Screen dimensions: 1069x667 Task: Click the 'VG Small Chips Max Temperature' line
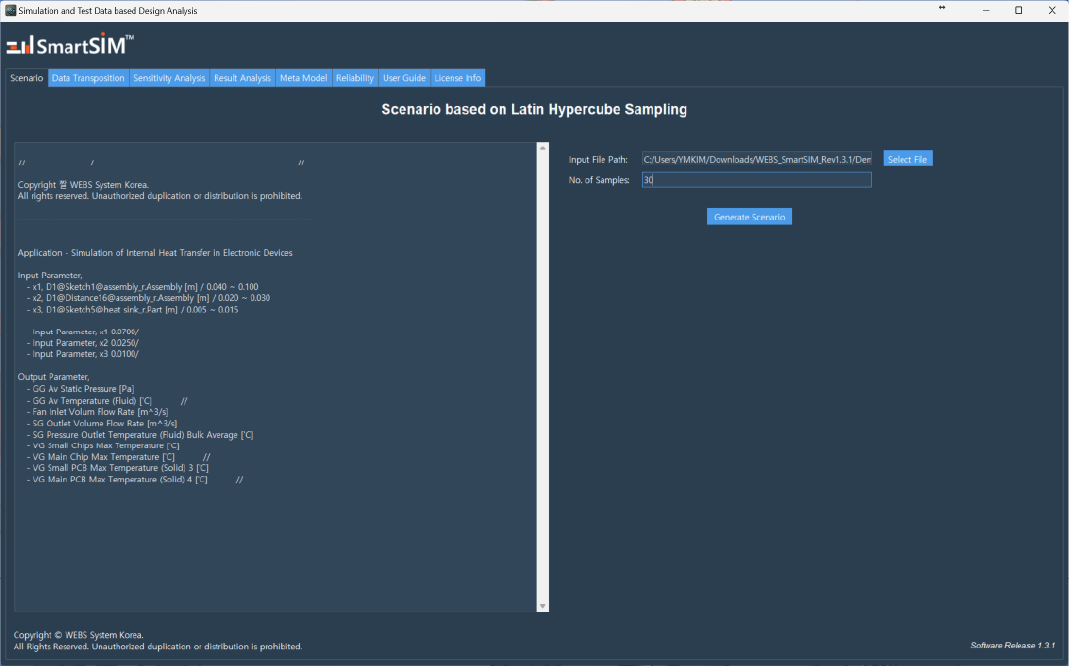103,445
